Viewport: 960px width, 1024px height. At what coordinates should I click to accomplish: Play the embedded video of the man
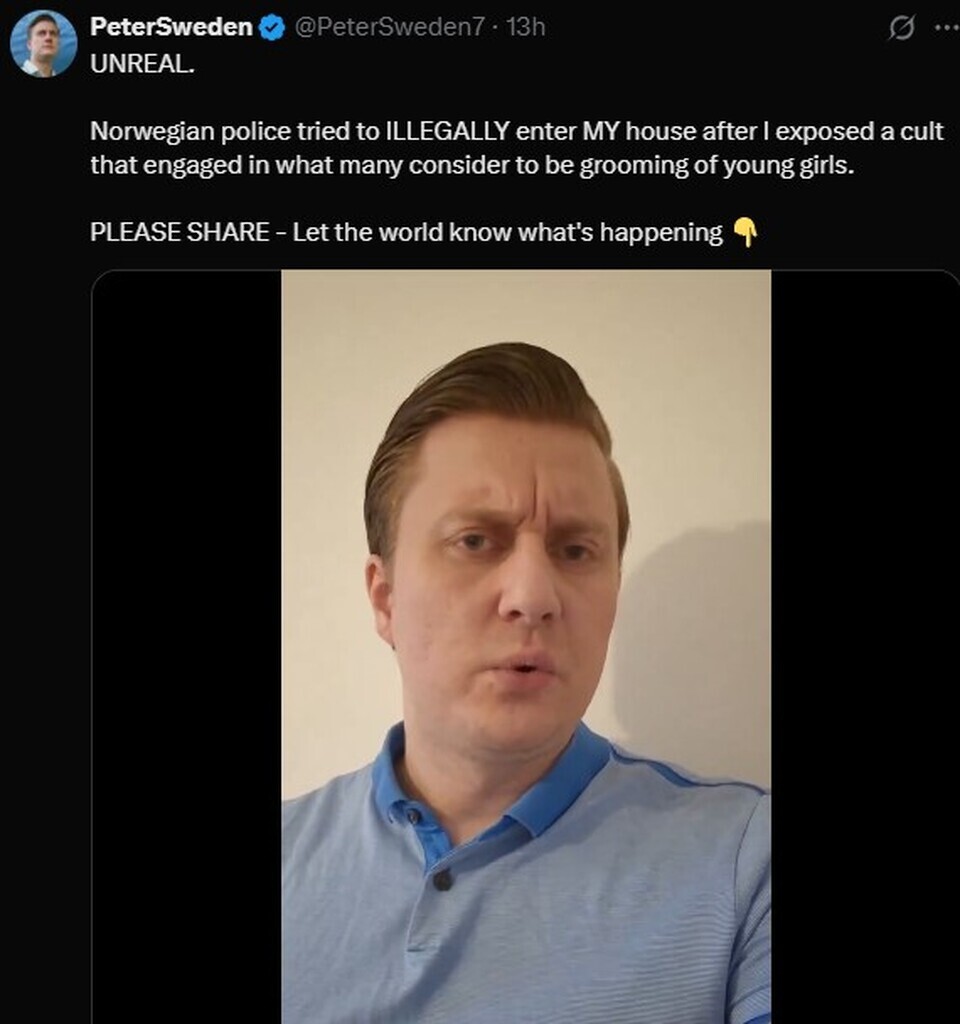point(526,647)
